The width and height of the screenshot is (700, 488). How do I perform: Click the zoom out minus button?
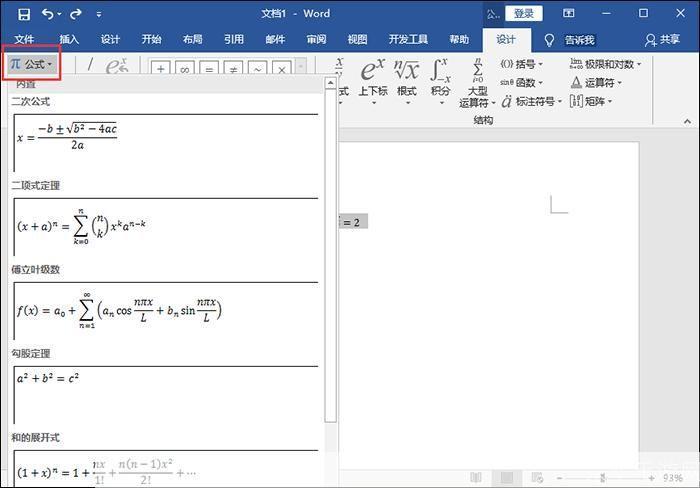point(559,478)
